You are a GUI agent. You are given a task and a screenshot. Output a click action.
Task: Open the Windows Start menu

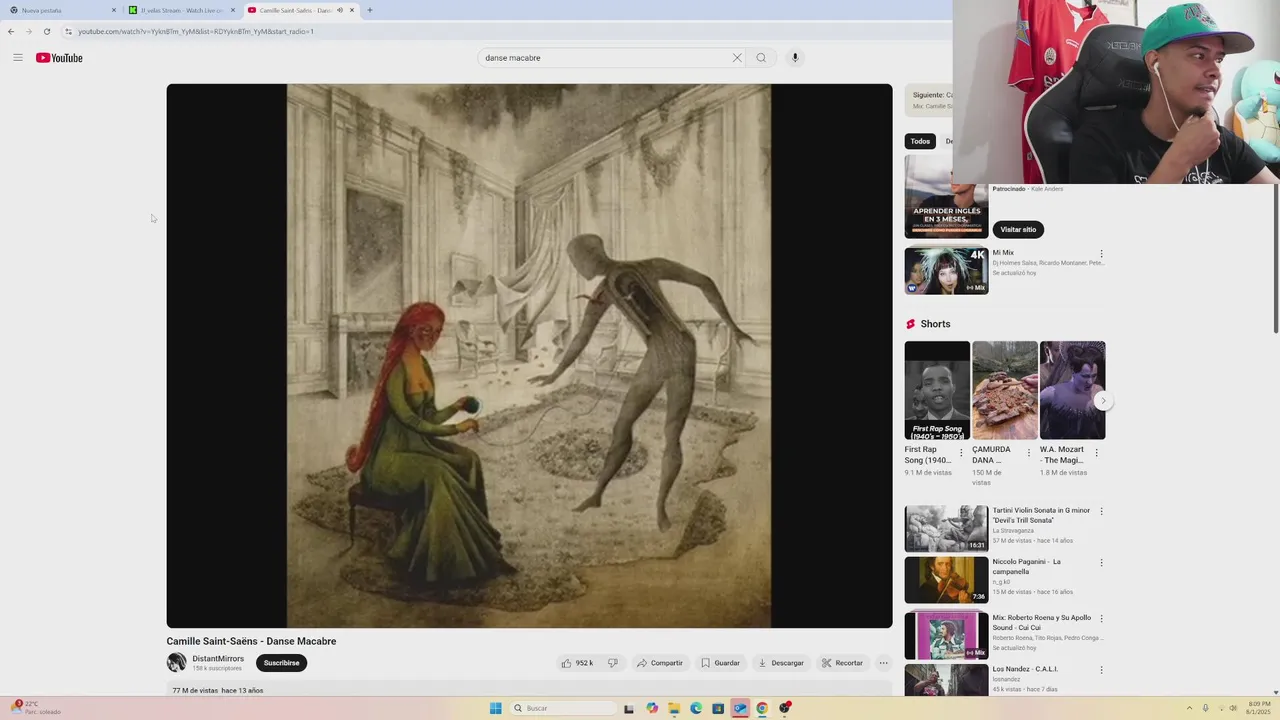pyautogui.click(x=495, y=708)
